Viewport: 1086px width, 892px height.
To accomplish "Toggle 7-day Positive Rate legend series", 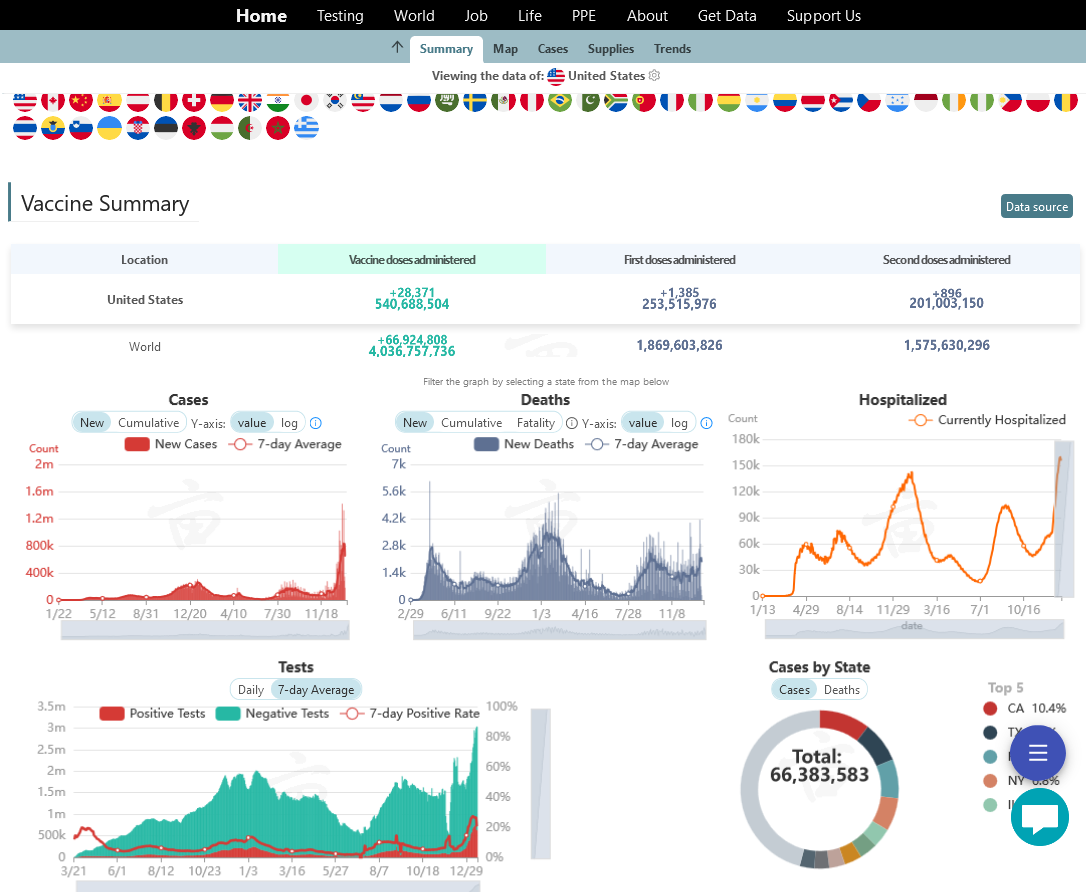I will (410, 713).
